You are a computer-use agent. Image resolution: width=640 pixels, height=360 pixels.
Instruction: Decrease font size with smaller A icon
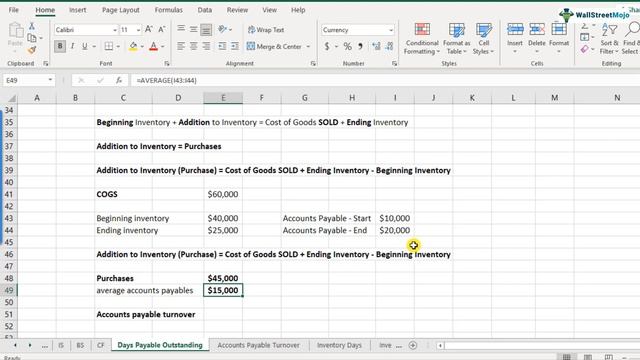(x=162, y=29)
